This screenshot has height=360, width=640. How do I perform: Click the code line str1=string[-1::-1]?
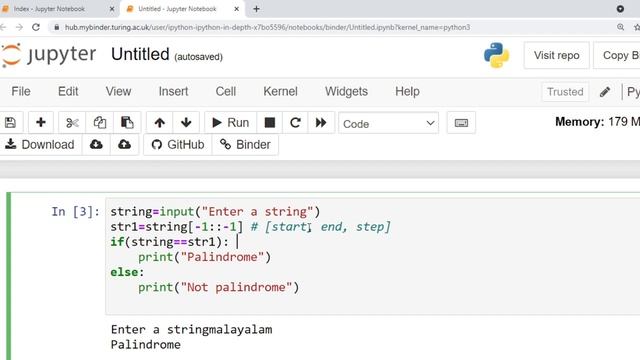click(x=176, y=227)
